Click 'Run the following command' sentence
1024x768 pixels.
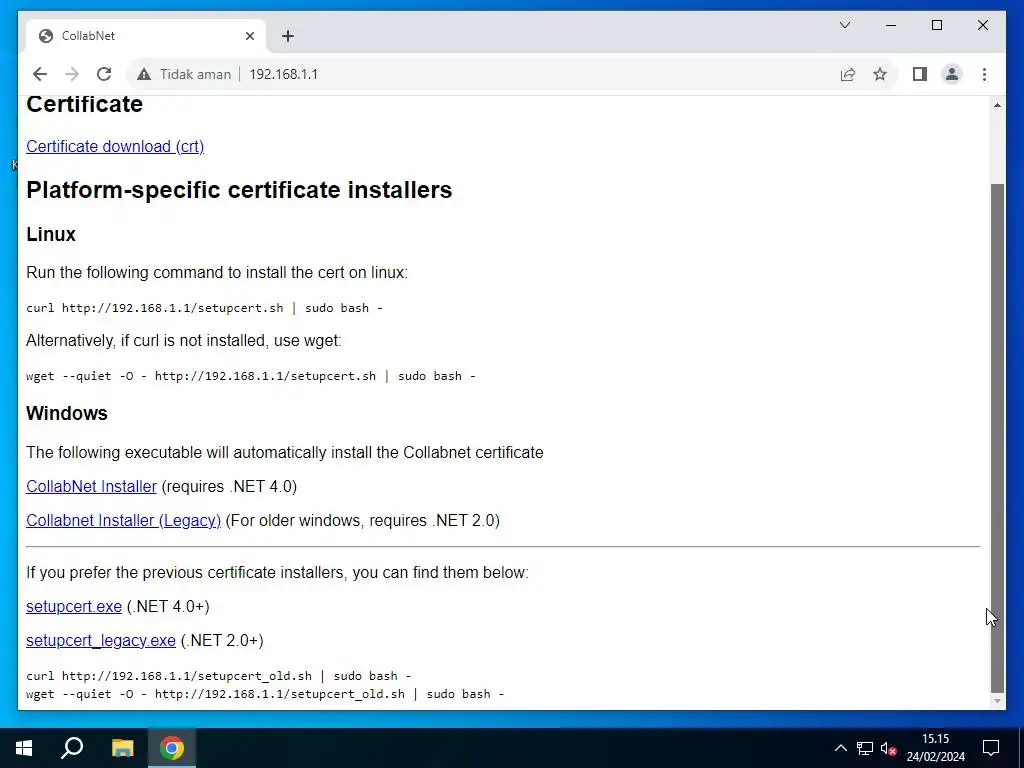217,272
